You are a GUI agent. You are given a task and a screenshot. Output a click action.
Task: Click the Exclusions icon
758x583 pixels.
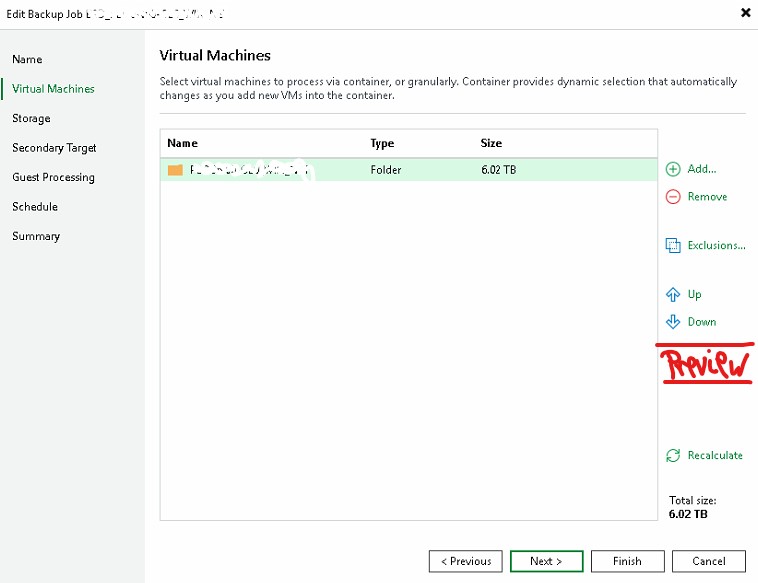click(673, 245)
